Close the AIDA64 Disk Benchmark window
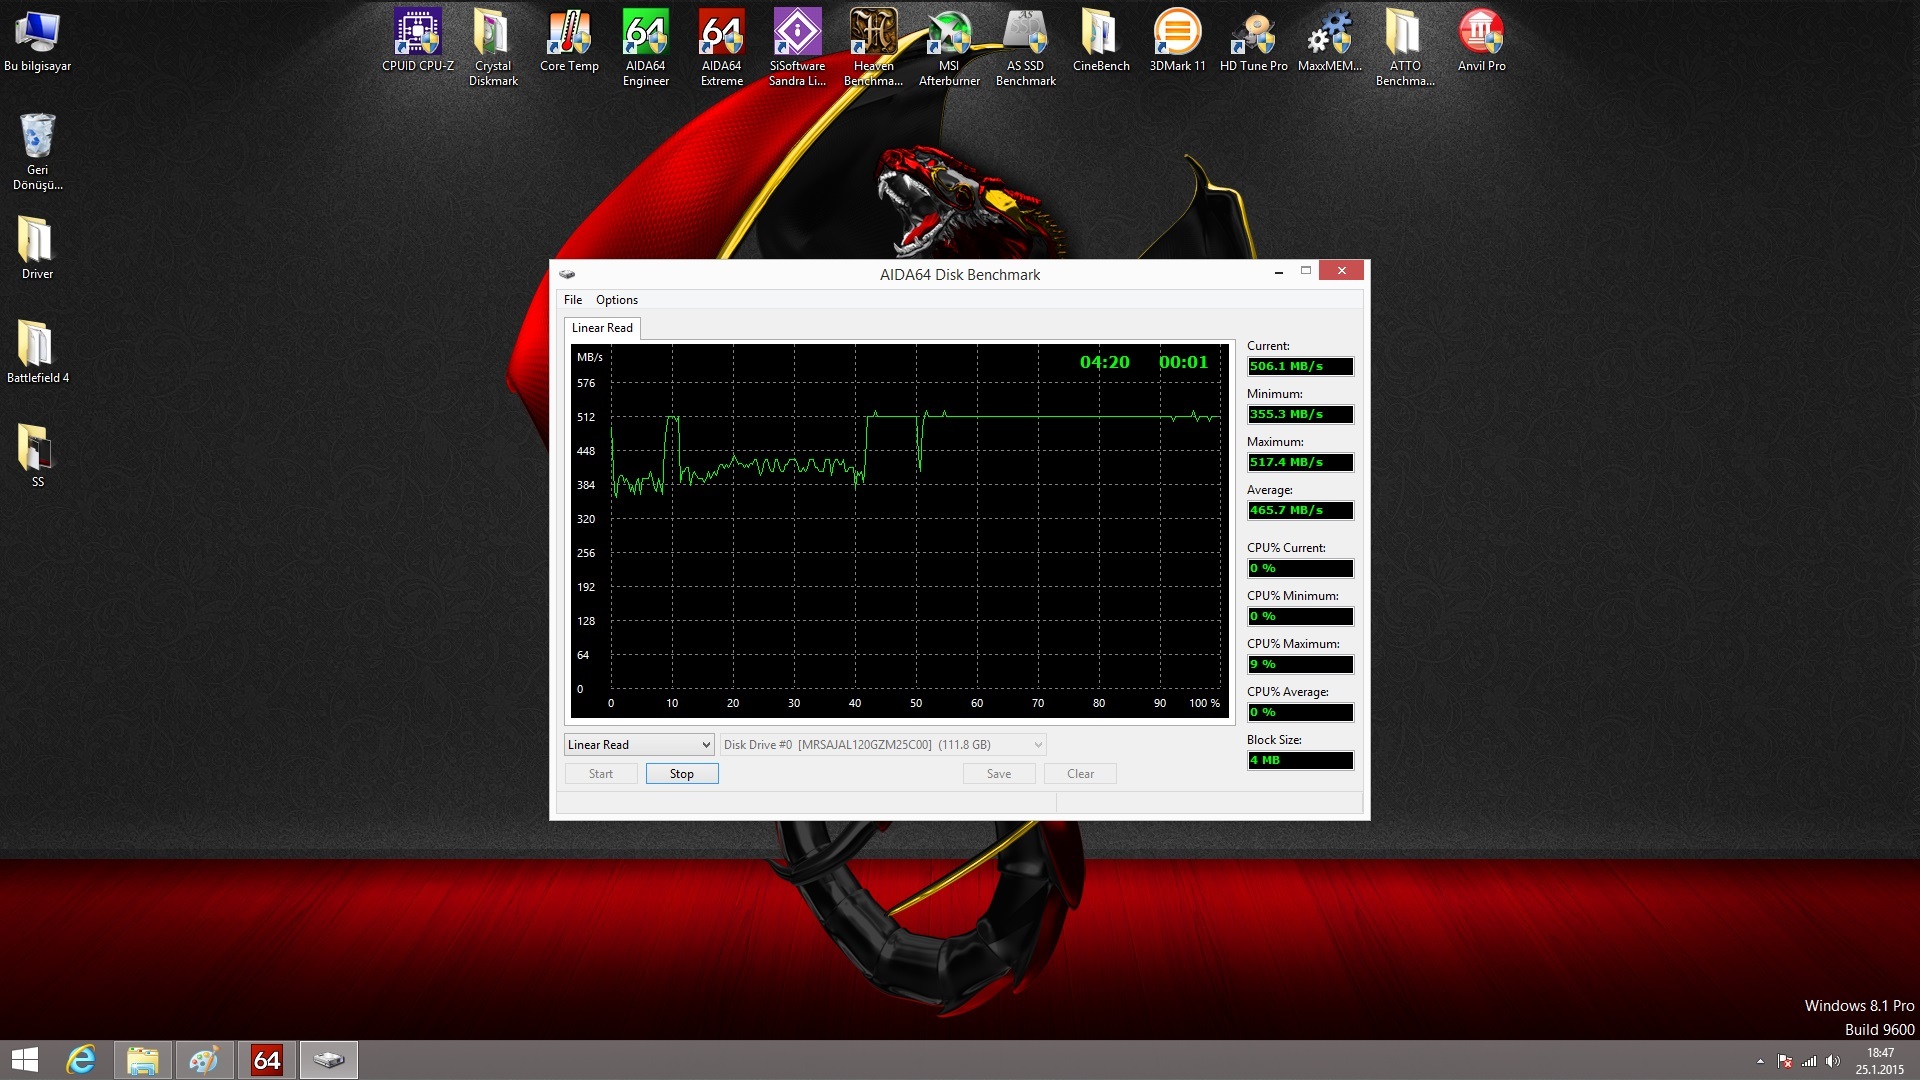This screenshot has height=1080, width=1920. click(1341, 271)
